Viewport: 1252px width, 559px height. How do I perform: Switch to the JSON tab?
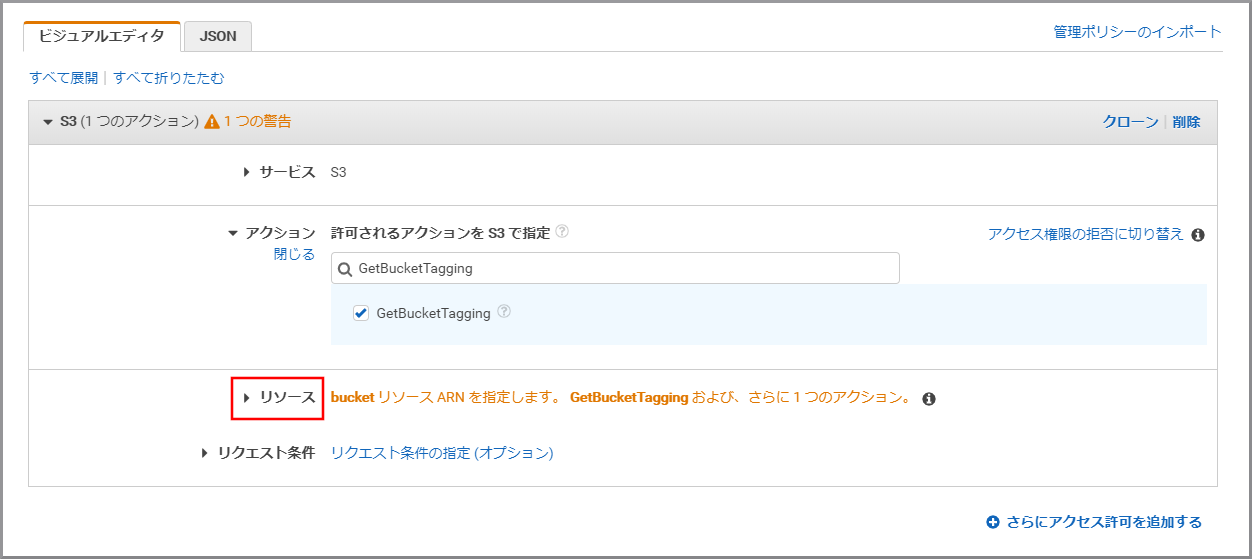[218, 36]
